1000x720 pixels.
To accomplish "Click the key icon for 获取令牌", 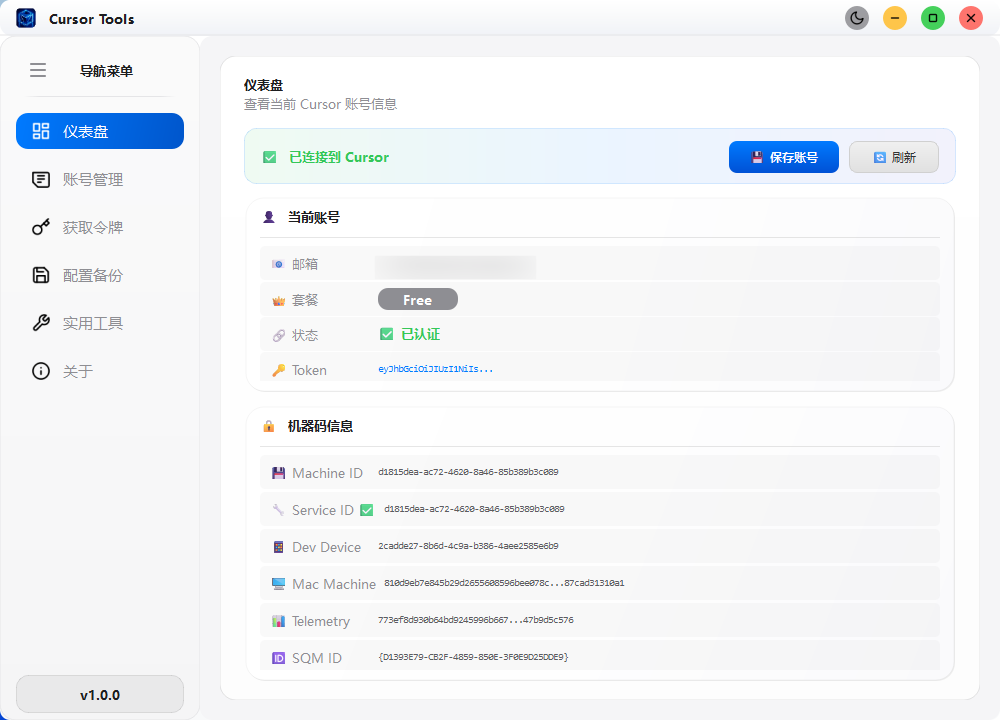I will pos(41,227).
